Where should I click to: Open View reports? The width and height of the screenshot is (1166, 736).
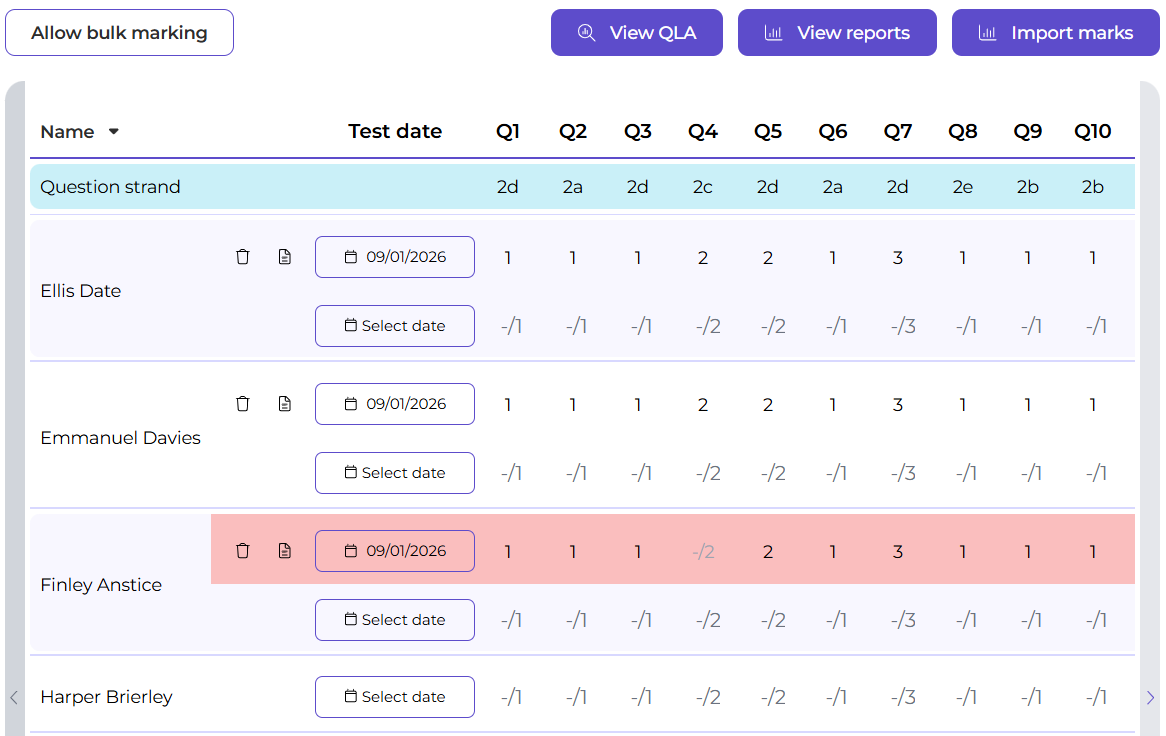[837, 33]
